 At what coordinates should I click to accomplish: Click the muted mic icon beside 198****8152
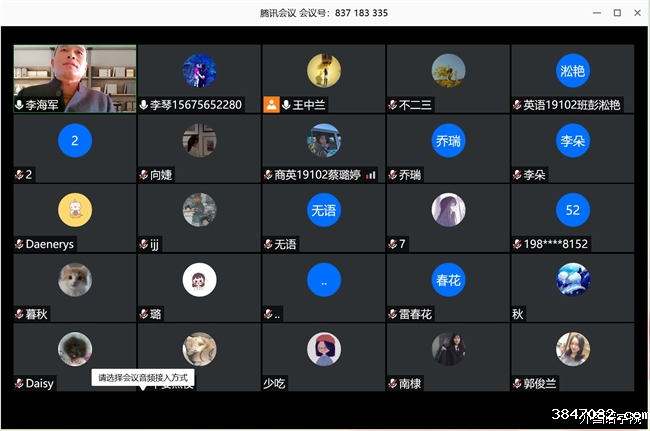click(517, 244)
